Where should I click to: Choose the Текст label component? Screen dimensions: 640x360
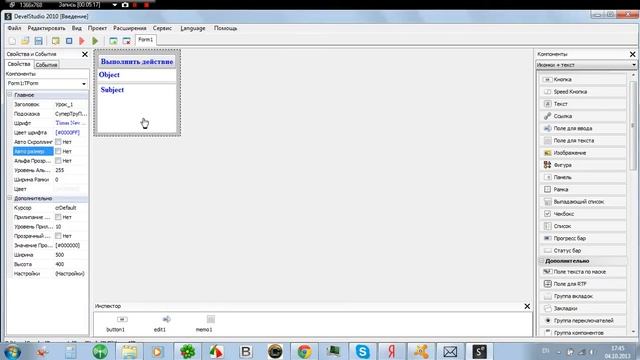click(583, 104)
